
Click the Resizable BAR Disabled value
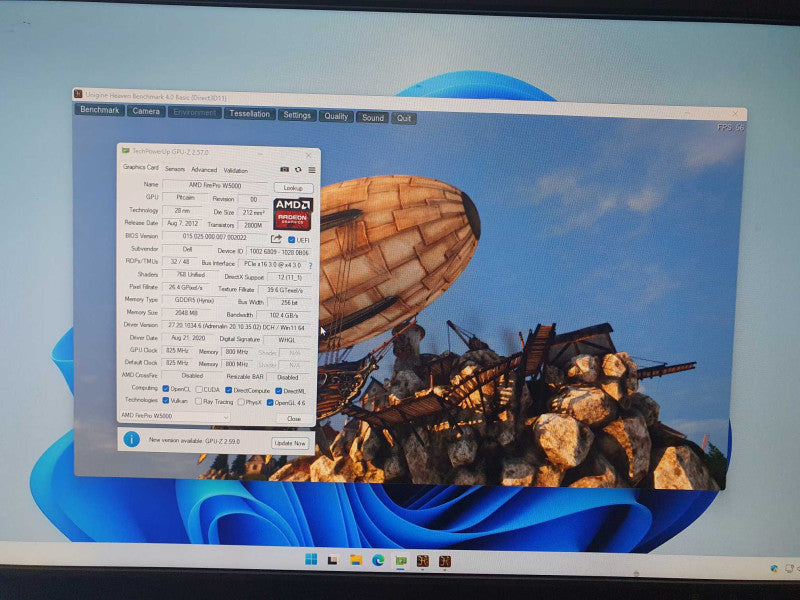click(x=288, y=378)
